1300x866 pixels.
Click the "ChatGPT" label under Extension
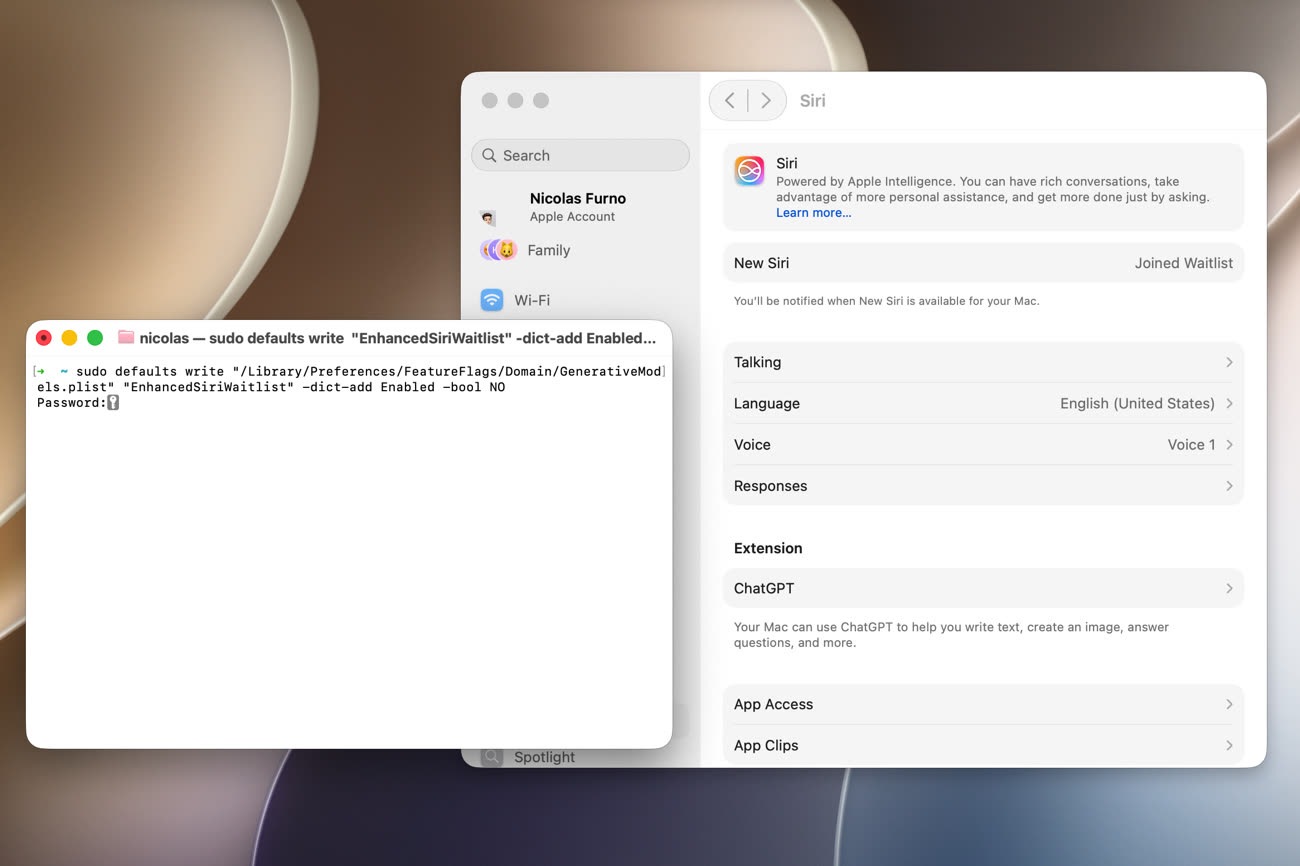click(764, 588)
